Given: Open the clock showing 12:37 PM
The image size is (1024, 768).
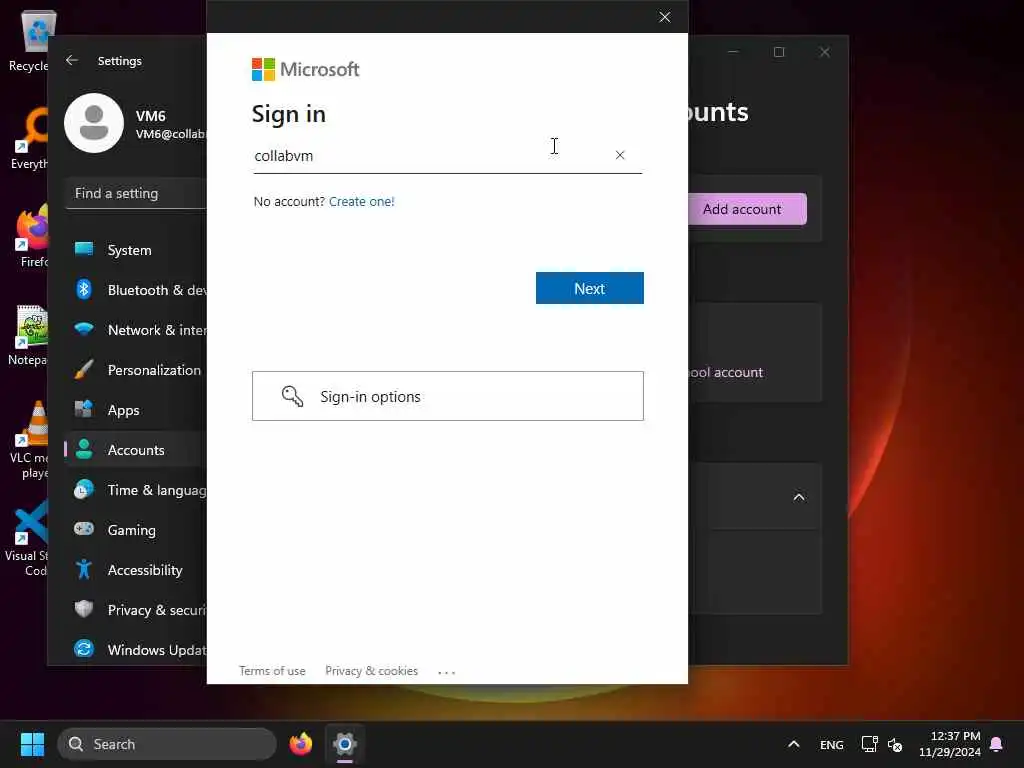Looking at the screenshot, I should (x=950, y=744).
